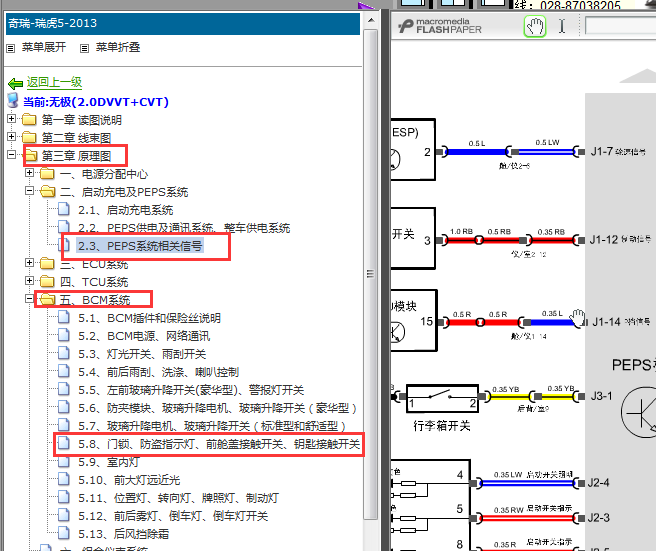Click document icon of 5.1 BCM插件和保险丝说明
Image resolution: width=656 pixels, height=551 pixels.
64,317
